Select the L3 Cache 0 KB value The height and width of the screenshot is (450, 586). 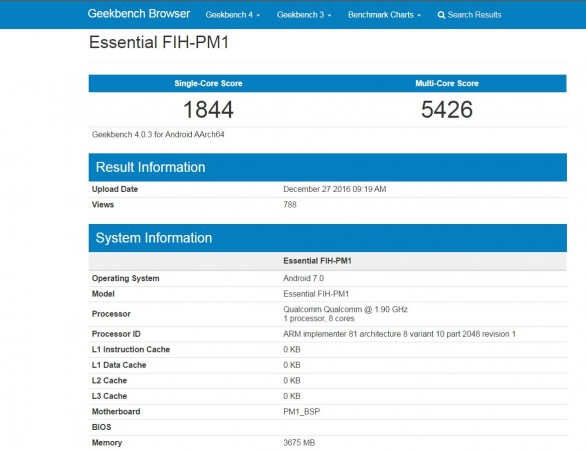click(292, 396)
